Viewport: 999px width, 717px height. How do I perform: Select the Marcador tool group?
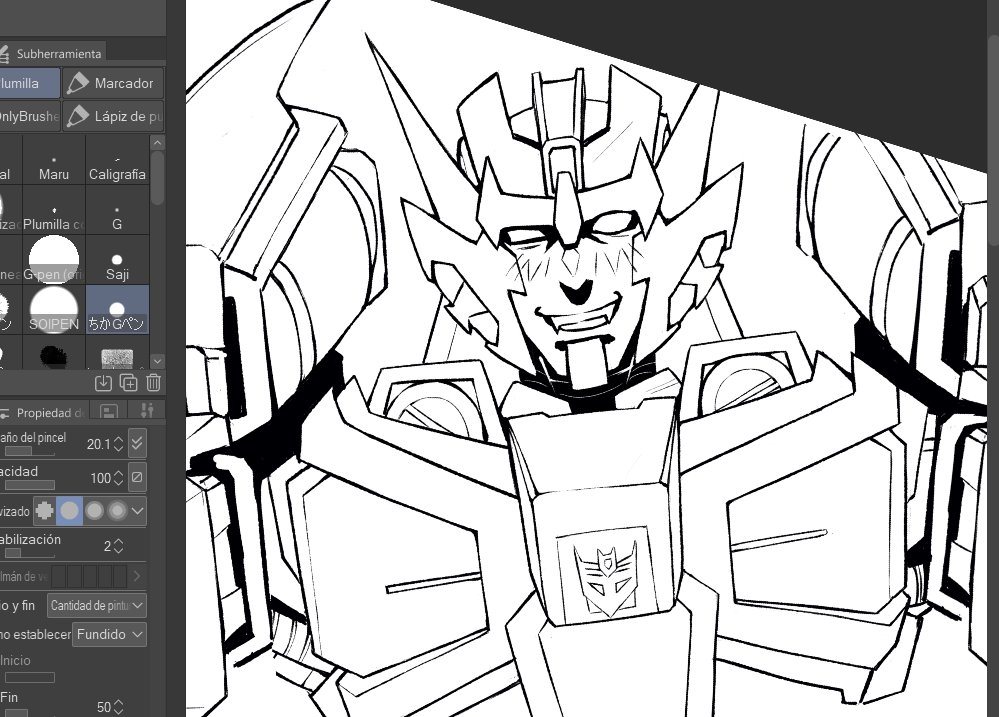pos(114,84)
